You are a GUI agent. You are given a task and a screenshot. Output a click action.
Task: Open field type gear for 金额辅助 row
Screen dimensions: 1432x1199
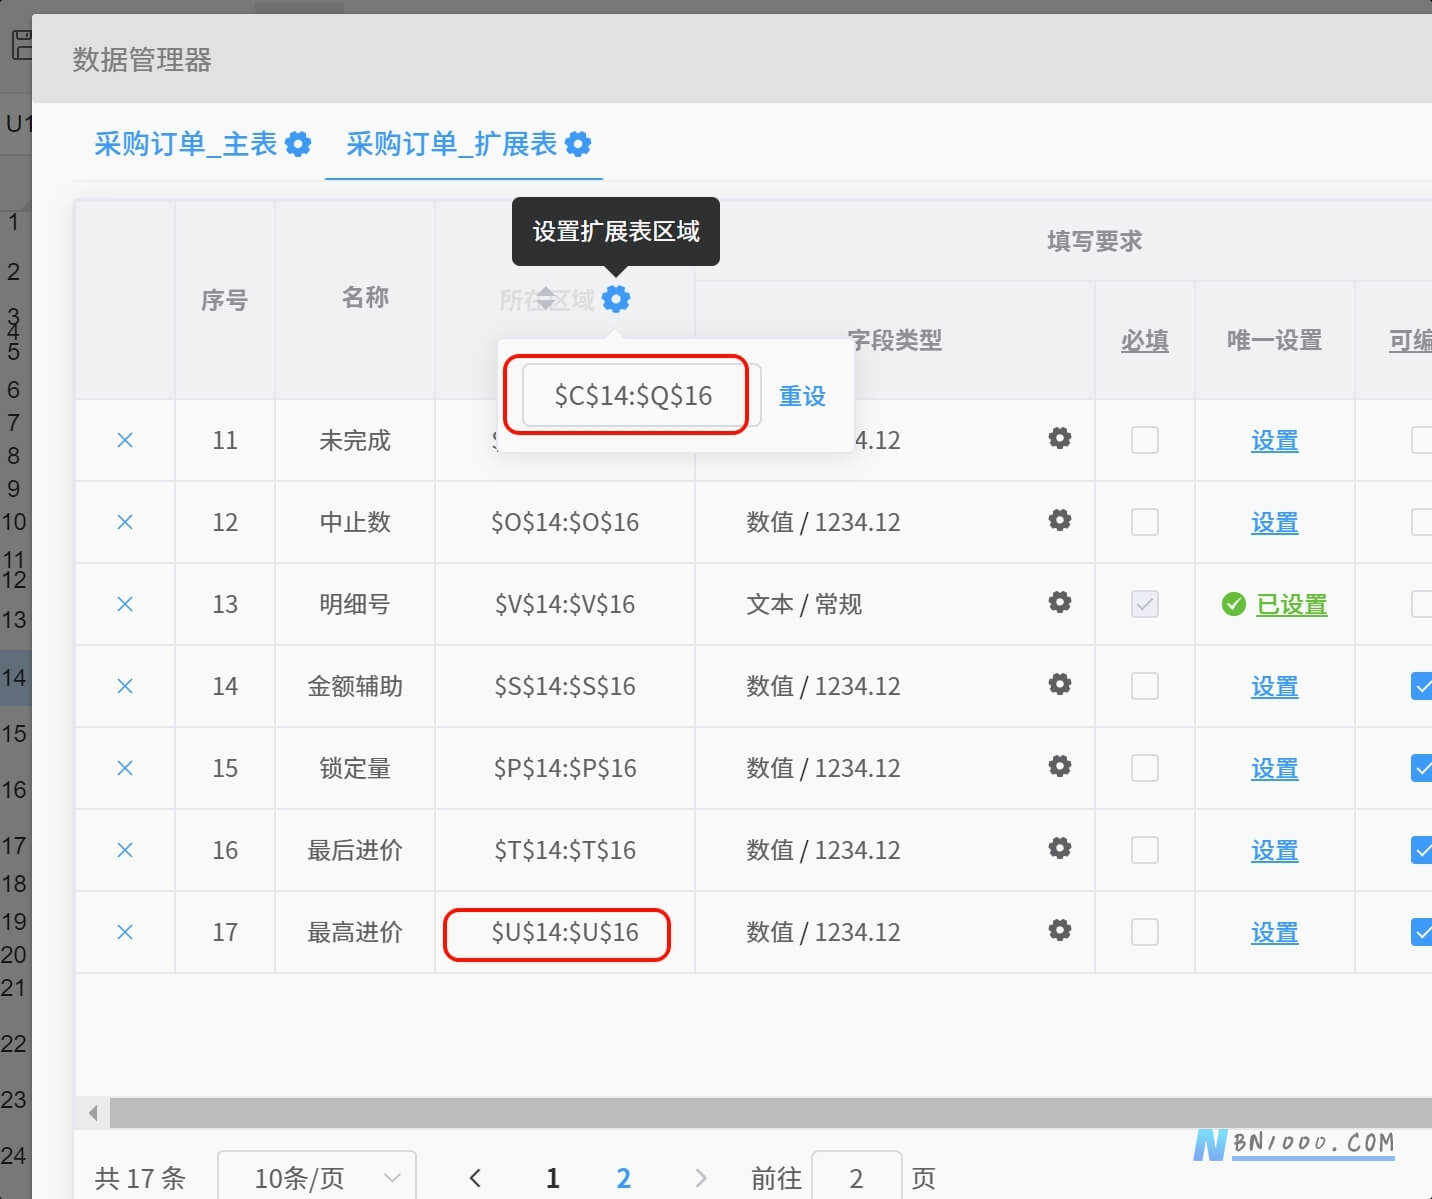[x=1060, y=684]
